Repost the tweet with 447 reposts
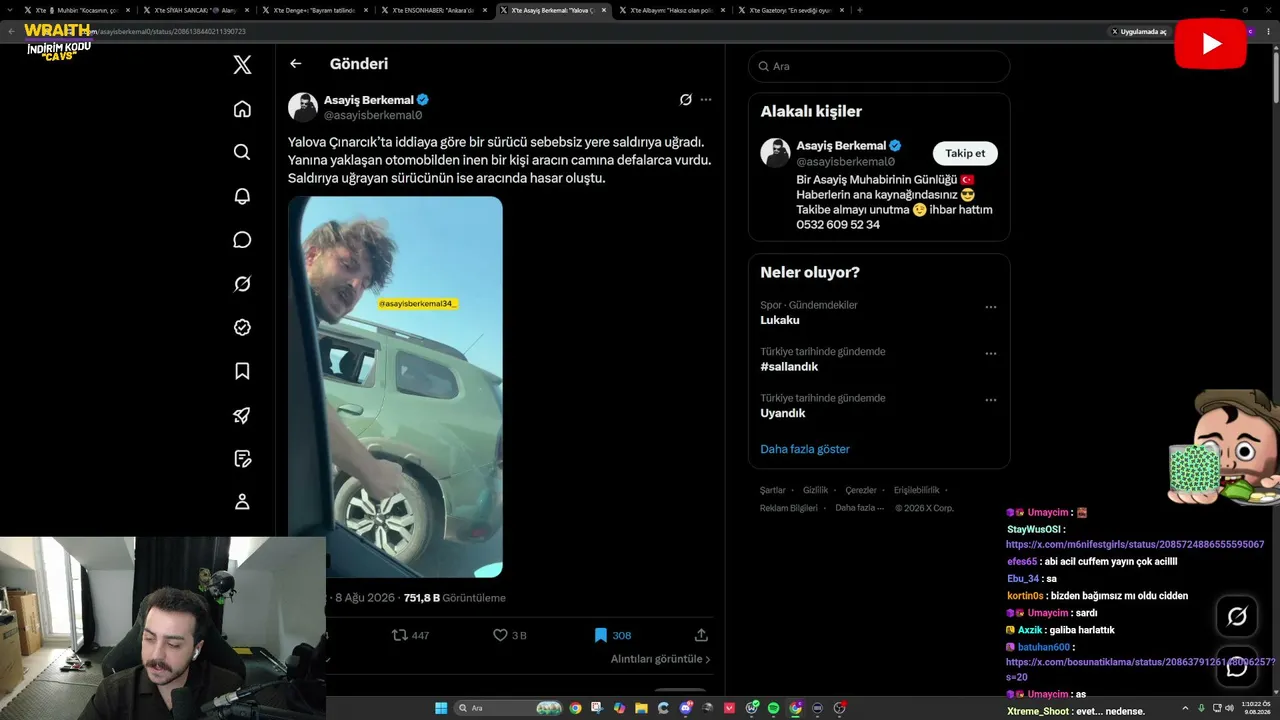This screenshot has height=720, width=1280. pos(410,635)
